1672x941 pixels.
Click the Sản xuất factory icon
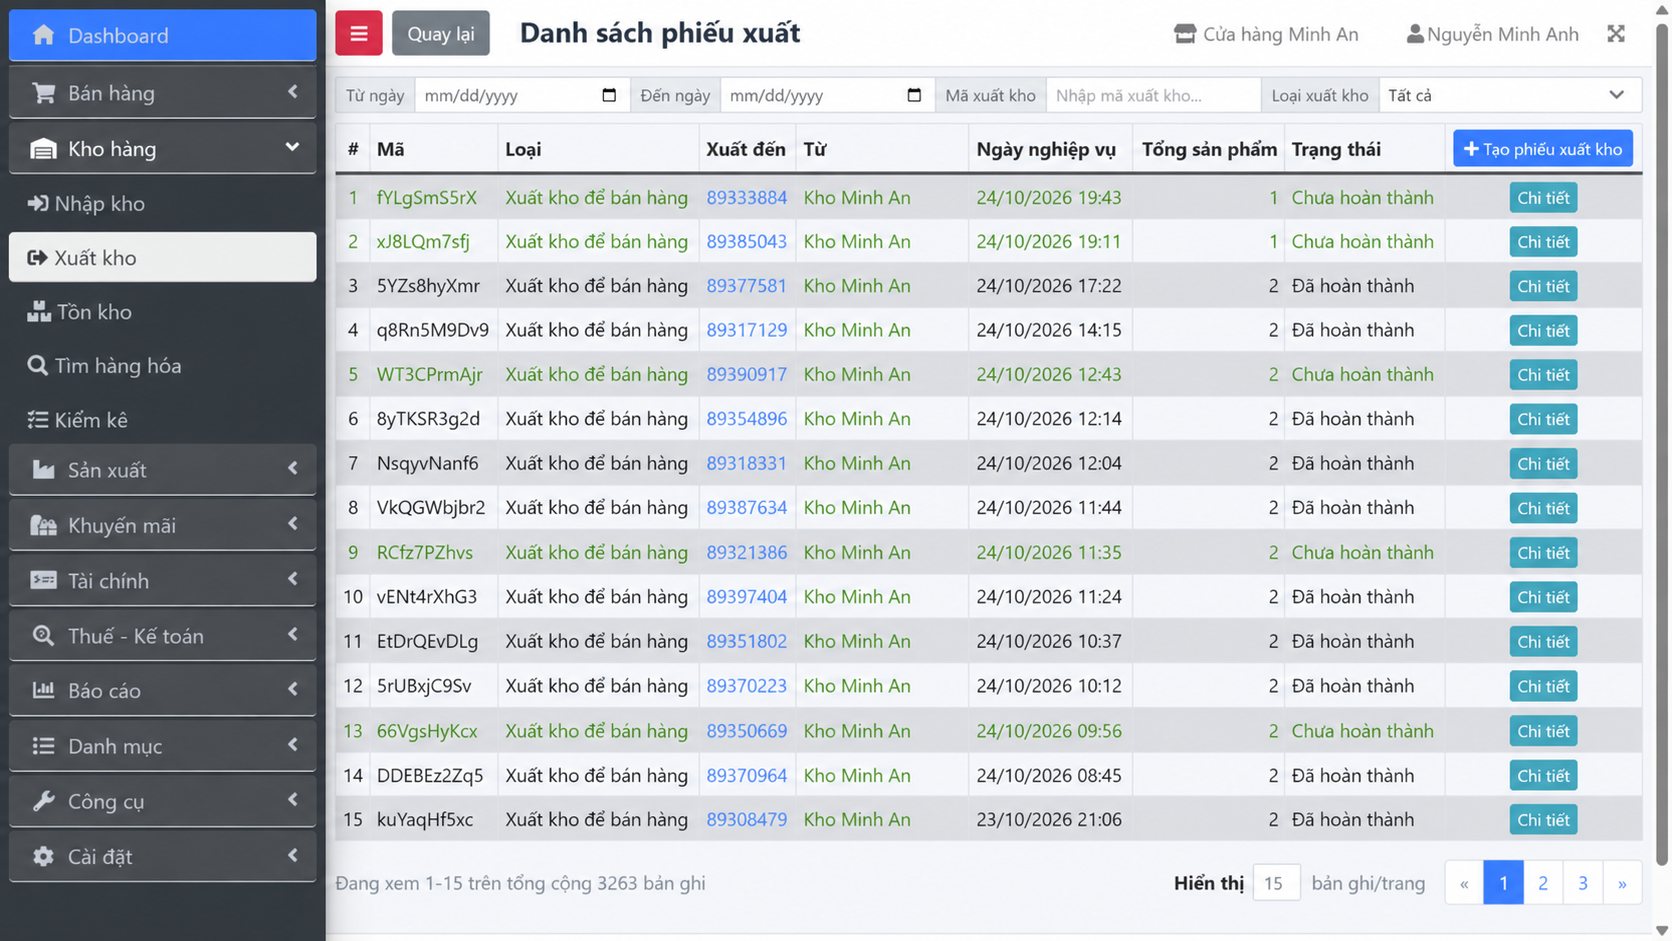tap(43, 469)
